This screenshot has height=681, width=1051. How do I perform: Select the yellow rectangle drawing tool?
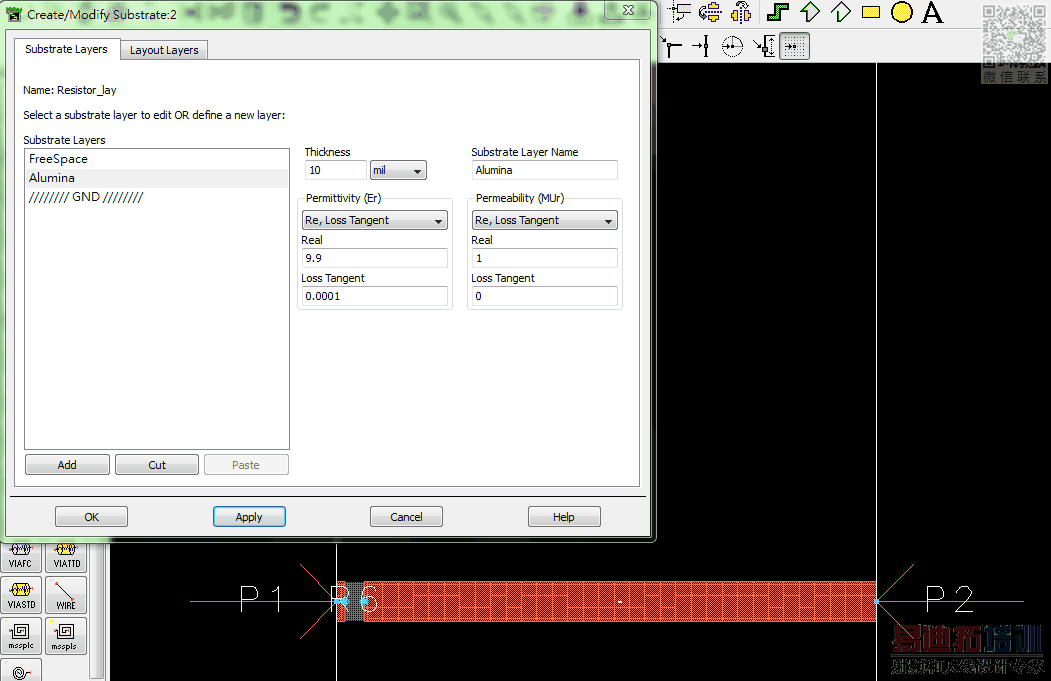tap(871, 12)
